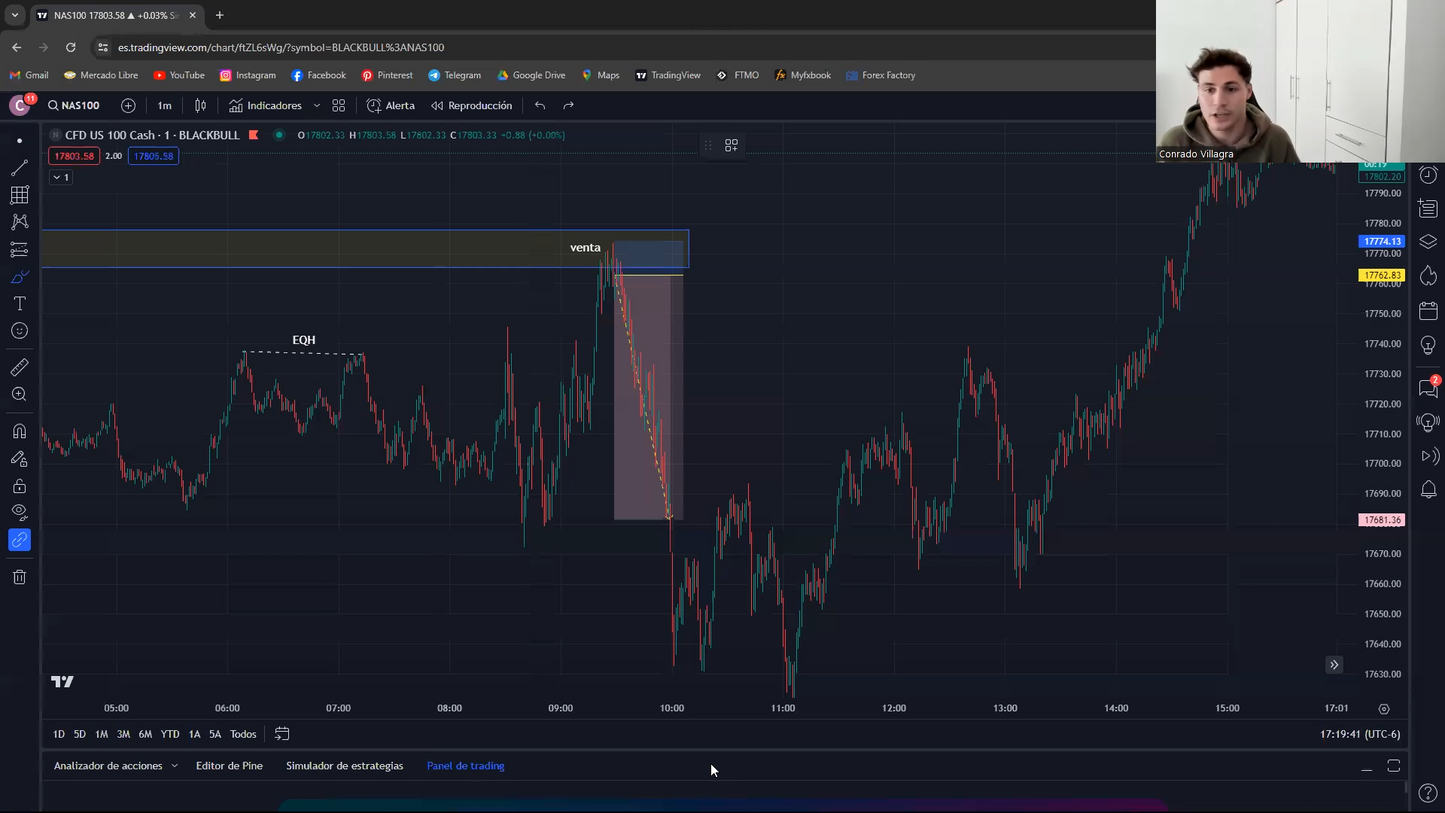Toggle hide all drawings eye icon
Image resolution: width=1445 pixels, height=813 pixels.
coord(19,513)
